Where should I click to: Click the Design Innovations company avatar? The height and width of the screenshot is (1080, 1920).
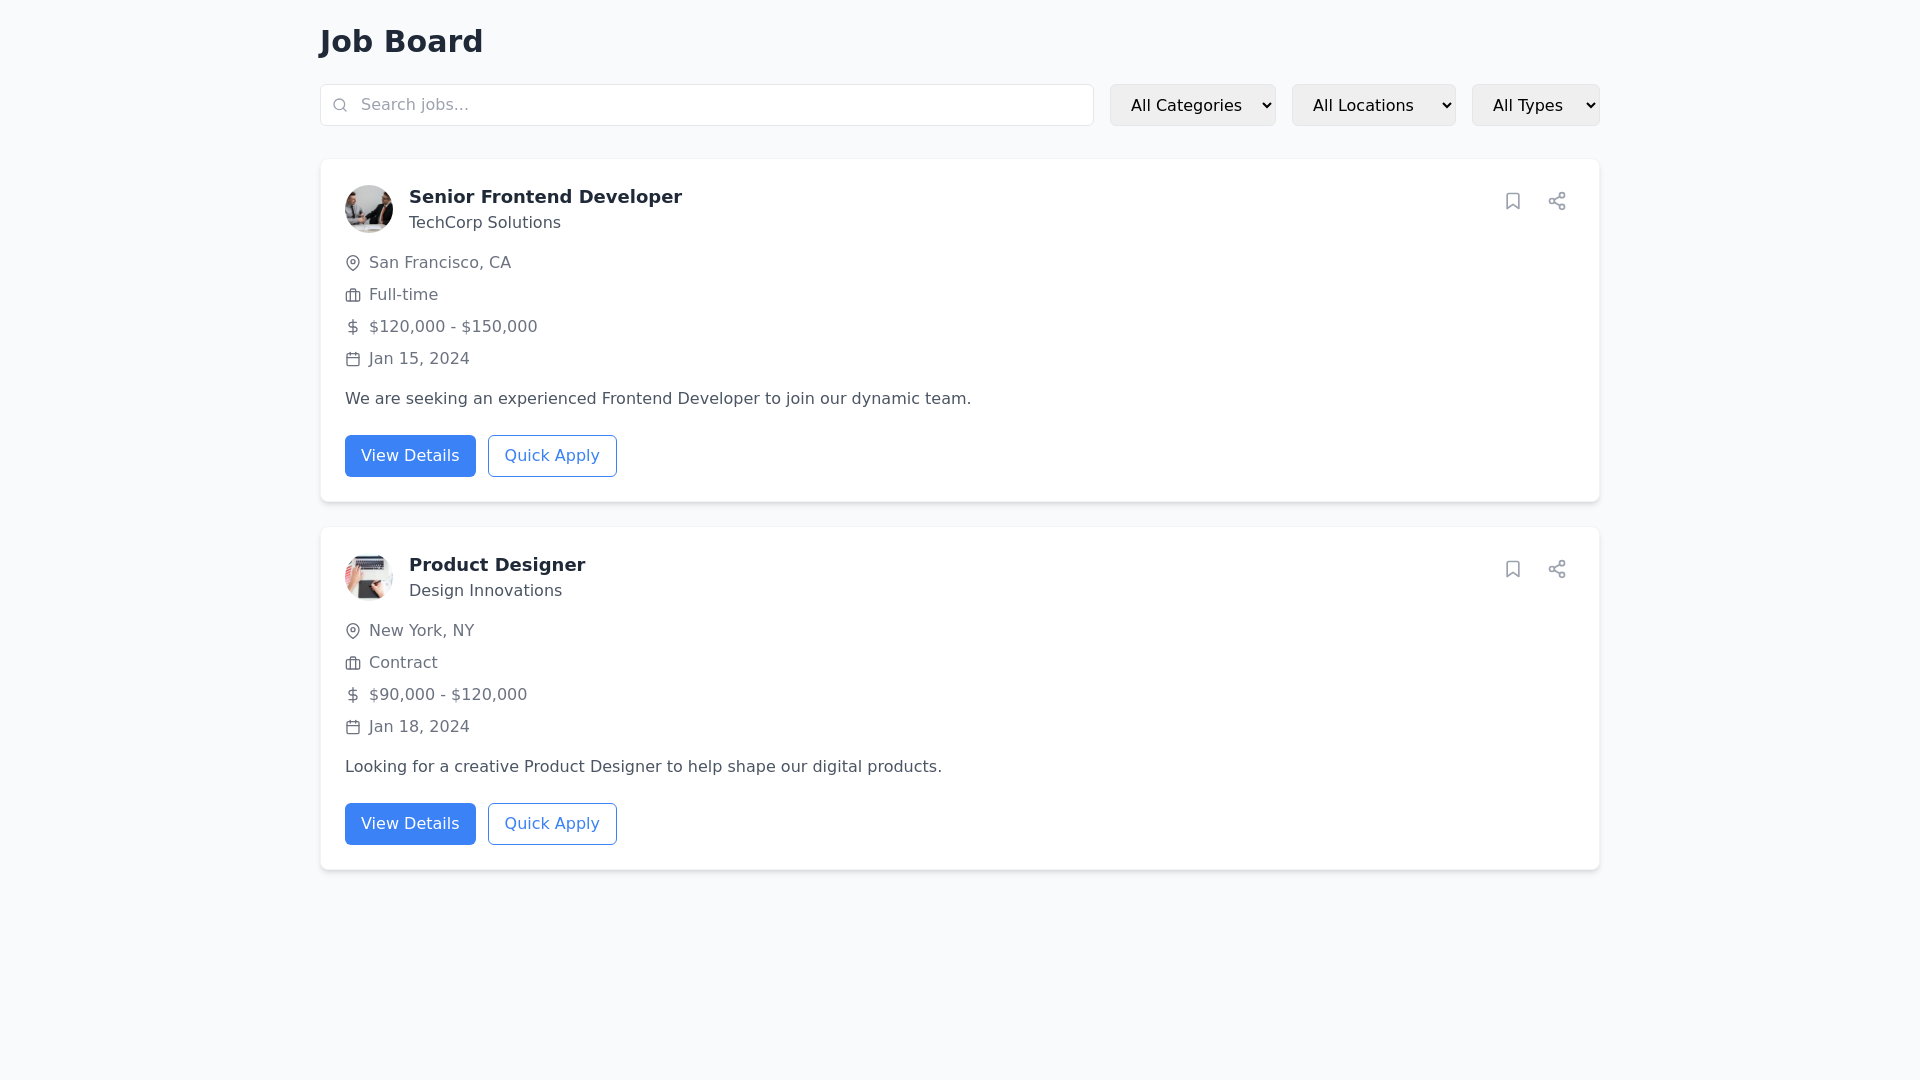point(369,577)
